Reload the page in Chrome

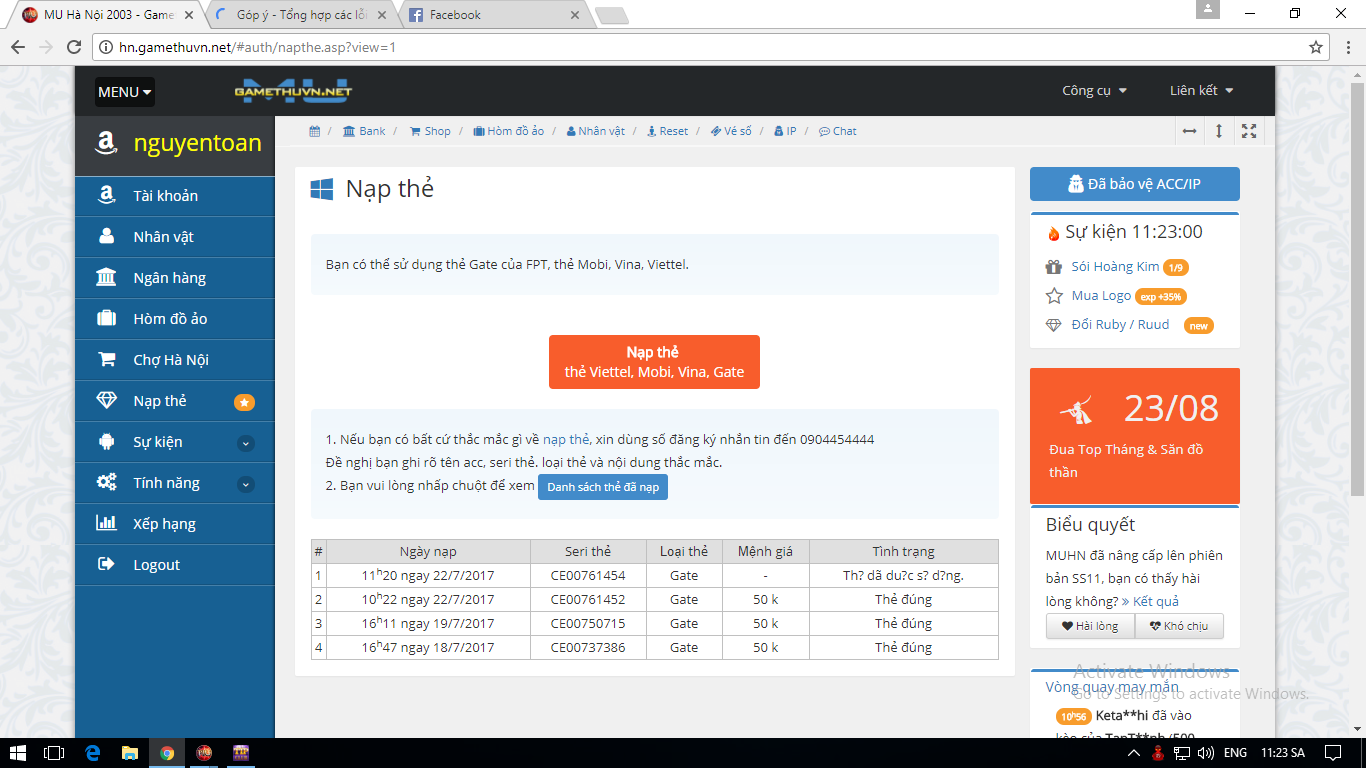pyautogui.click(x=74, y=47)
